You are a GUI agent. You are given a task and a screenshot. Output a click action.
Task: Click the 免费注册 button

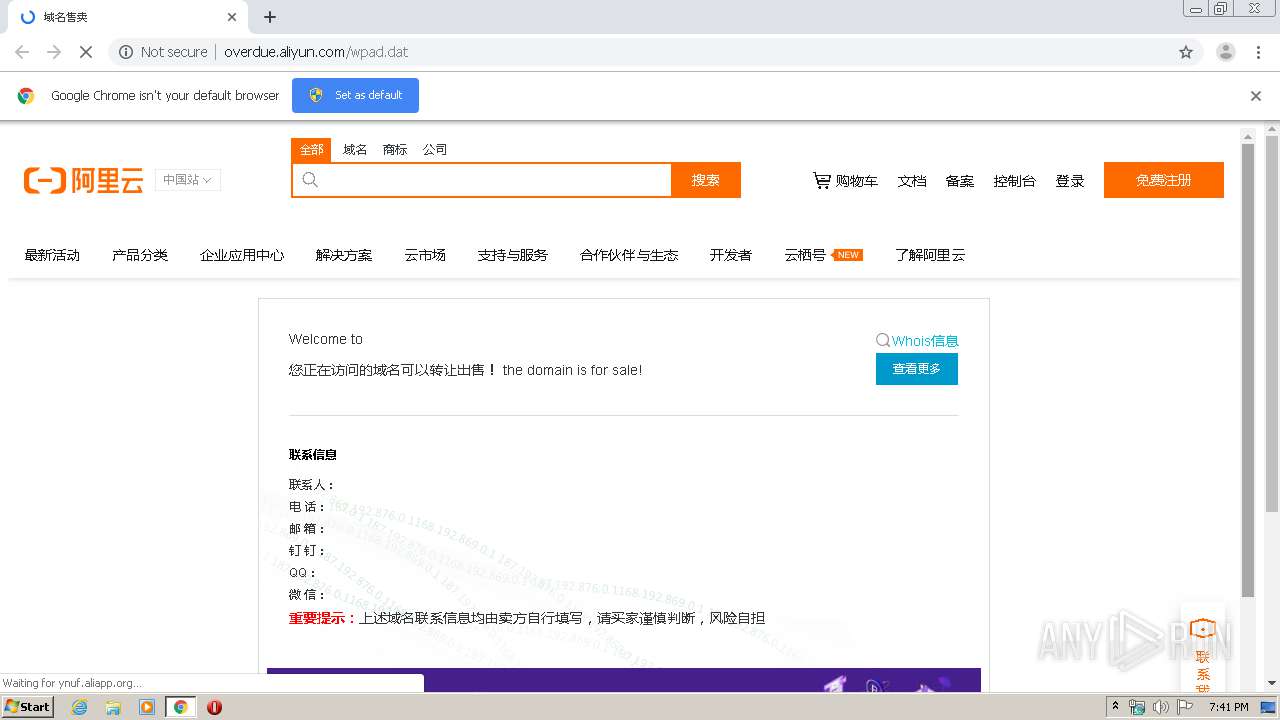[x=1164, y=180]
